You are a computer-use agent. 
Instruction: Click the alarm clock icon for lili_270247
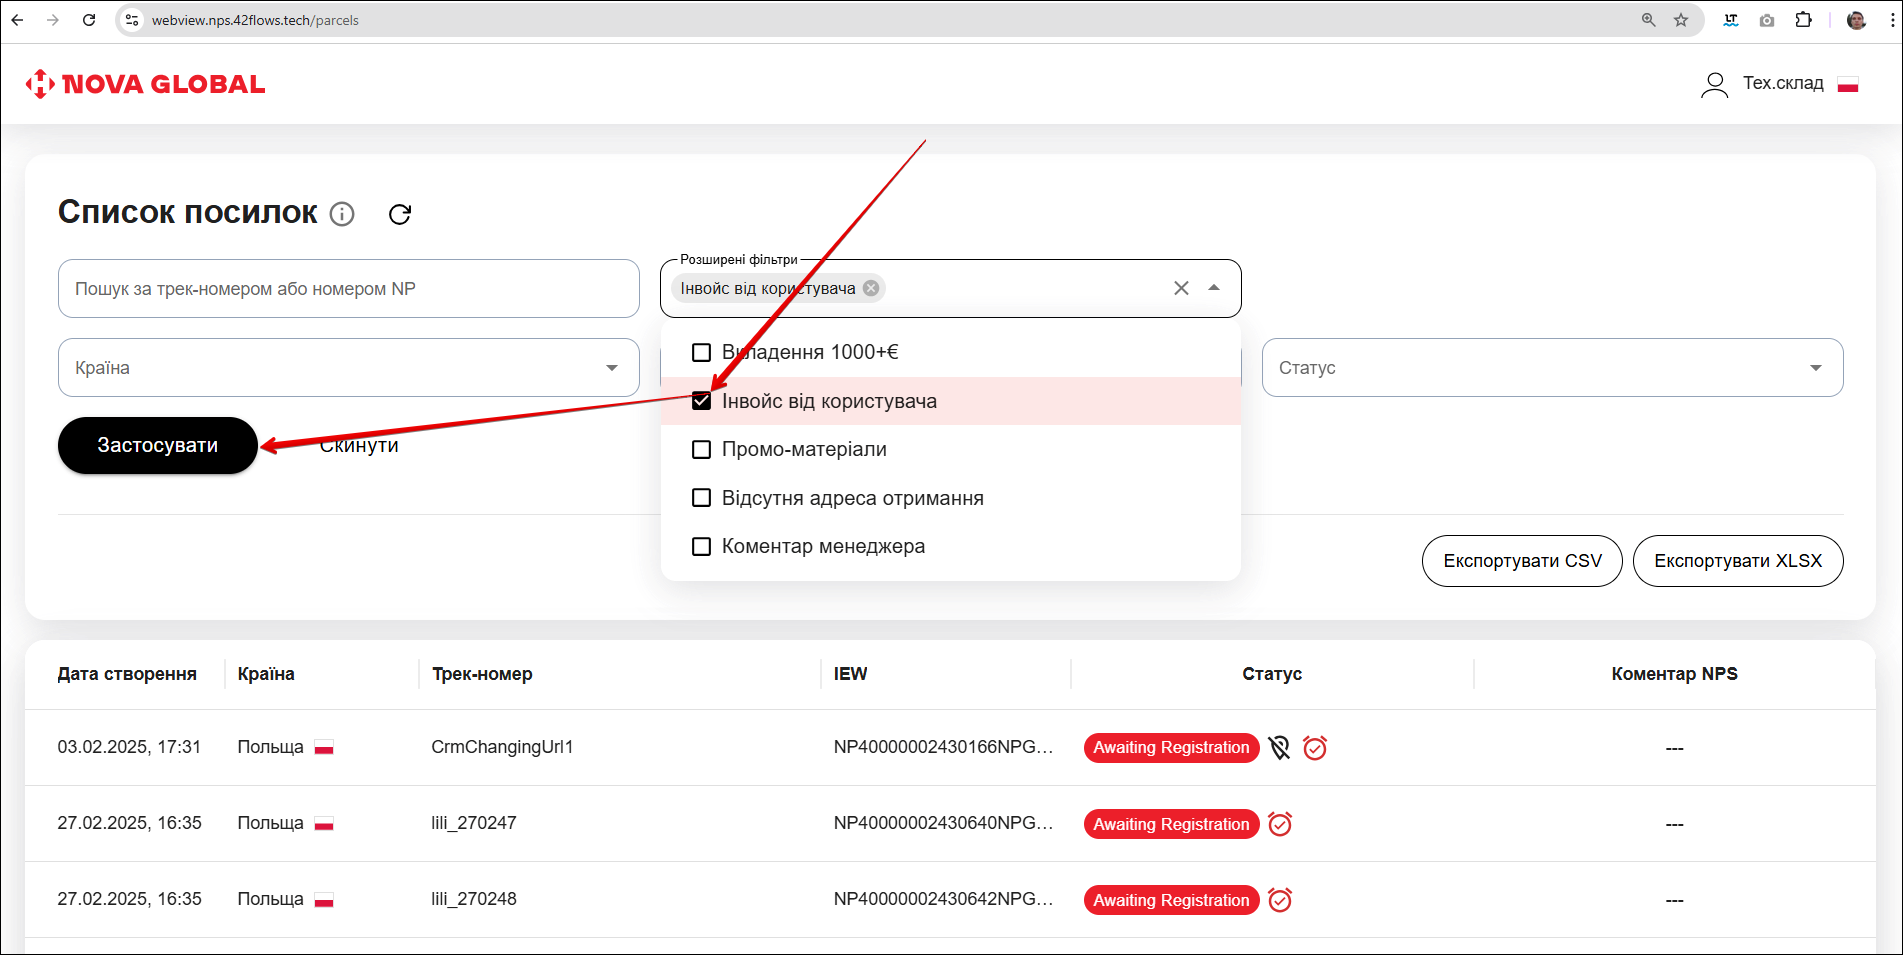[x=1280, y=824]
